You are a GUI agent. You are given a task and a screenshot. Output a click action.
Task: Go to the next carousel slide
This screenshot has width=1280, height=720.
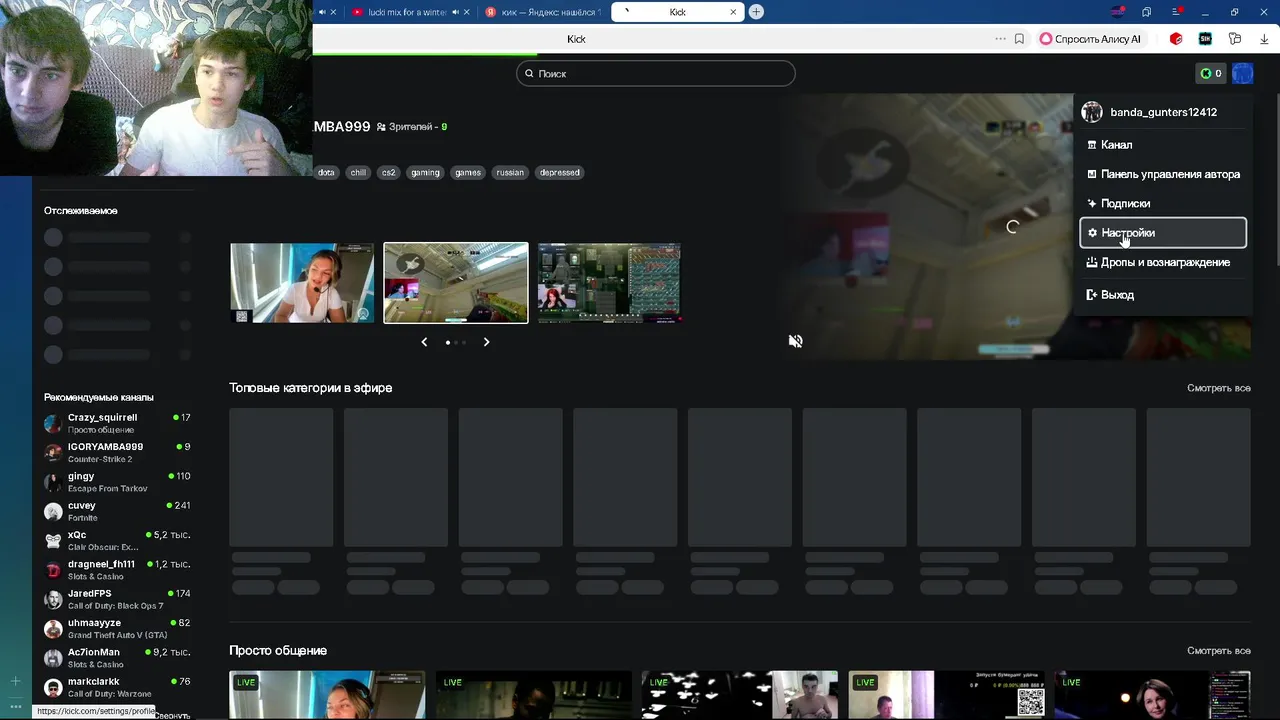[486, 342]
